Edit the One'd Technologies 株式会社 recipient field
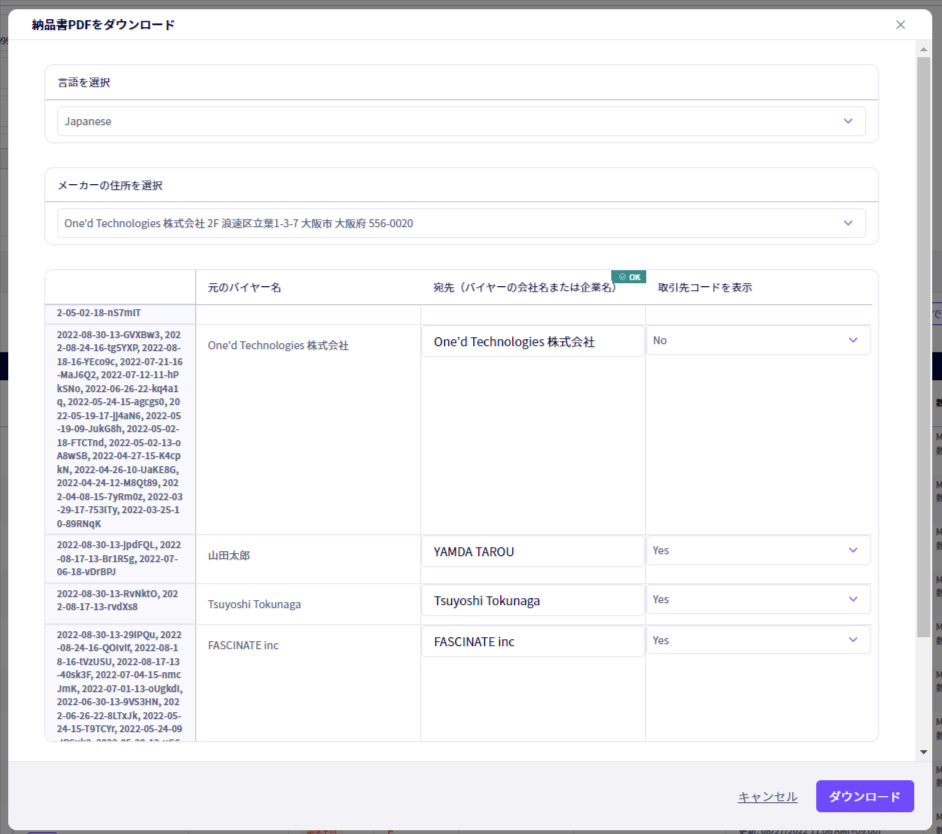942x834 pixels. 533,341
